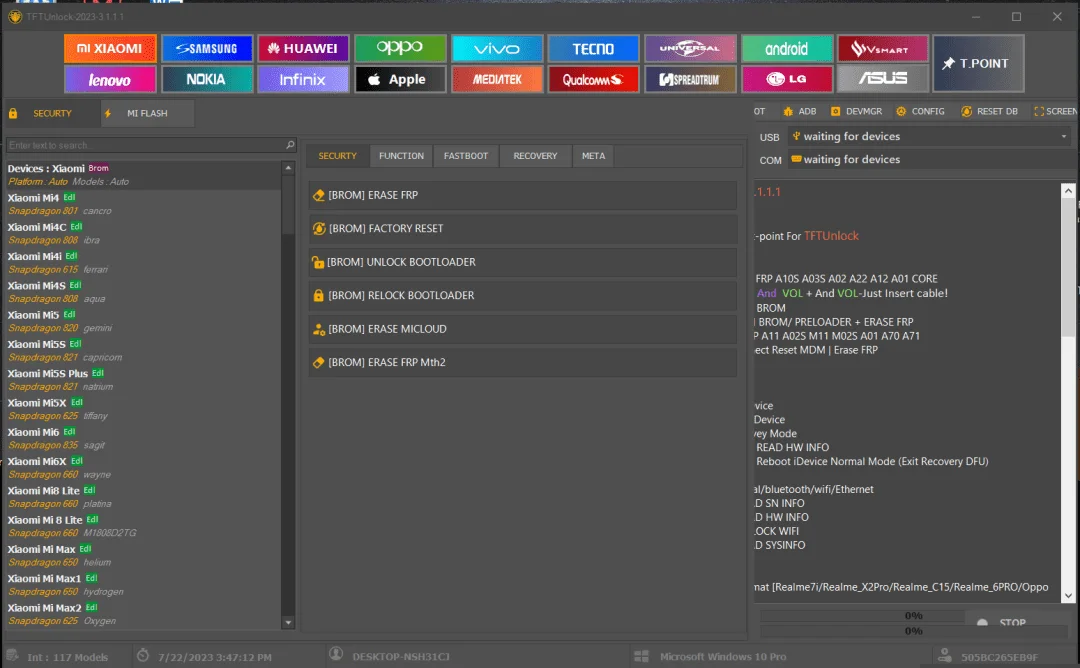This screenshot has height=668, width=1080.
Task: Open the ADB toolbar item
Action: point(800,111)
